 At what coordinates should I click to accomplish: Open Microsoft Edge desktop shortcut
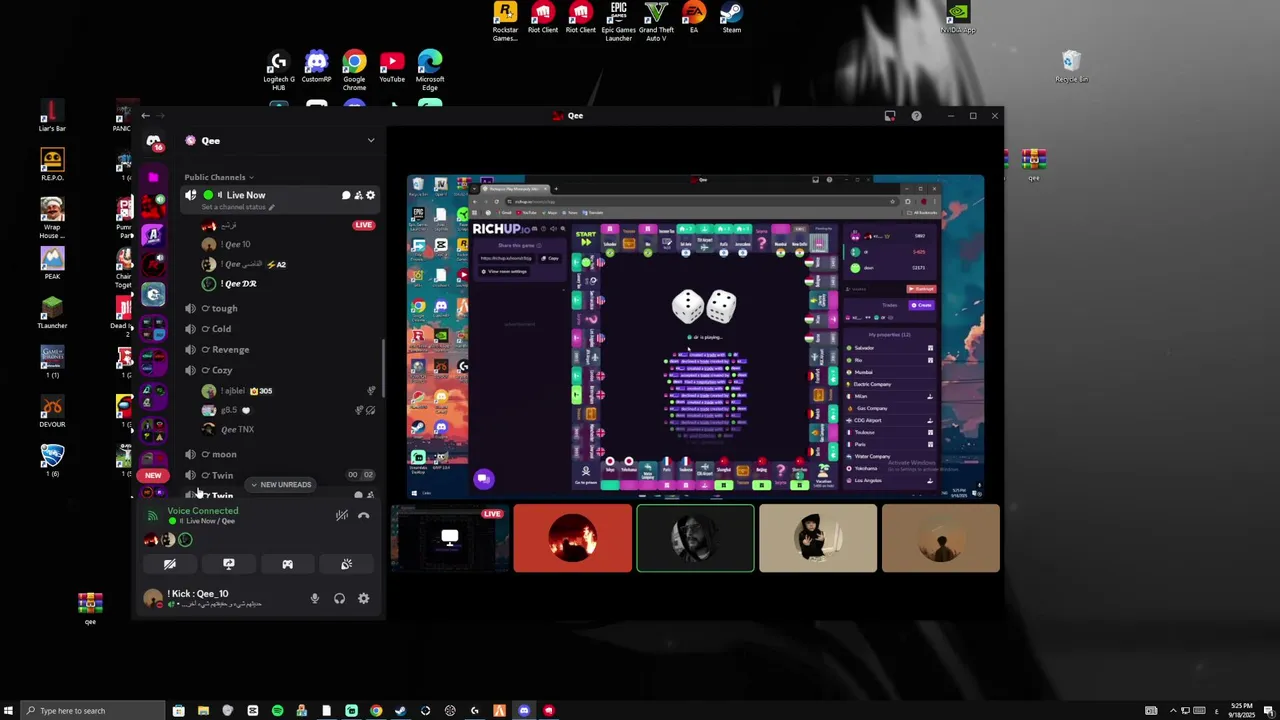[430, 71]
